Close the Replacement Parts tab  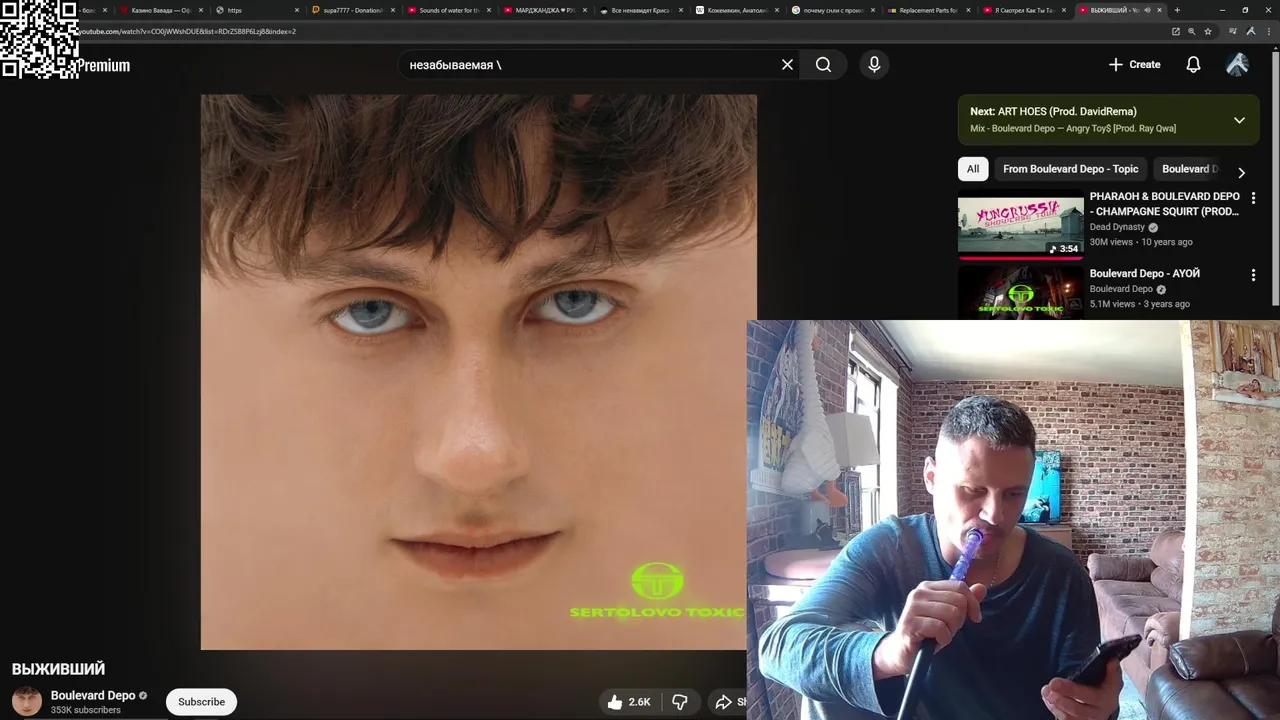coord(969,10)
